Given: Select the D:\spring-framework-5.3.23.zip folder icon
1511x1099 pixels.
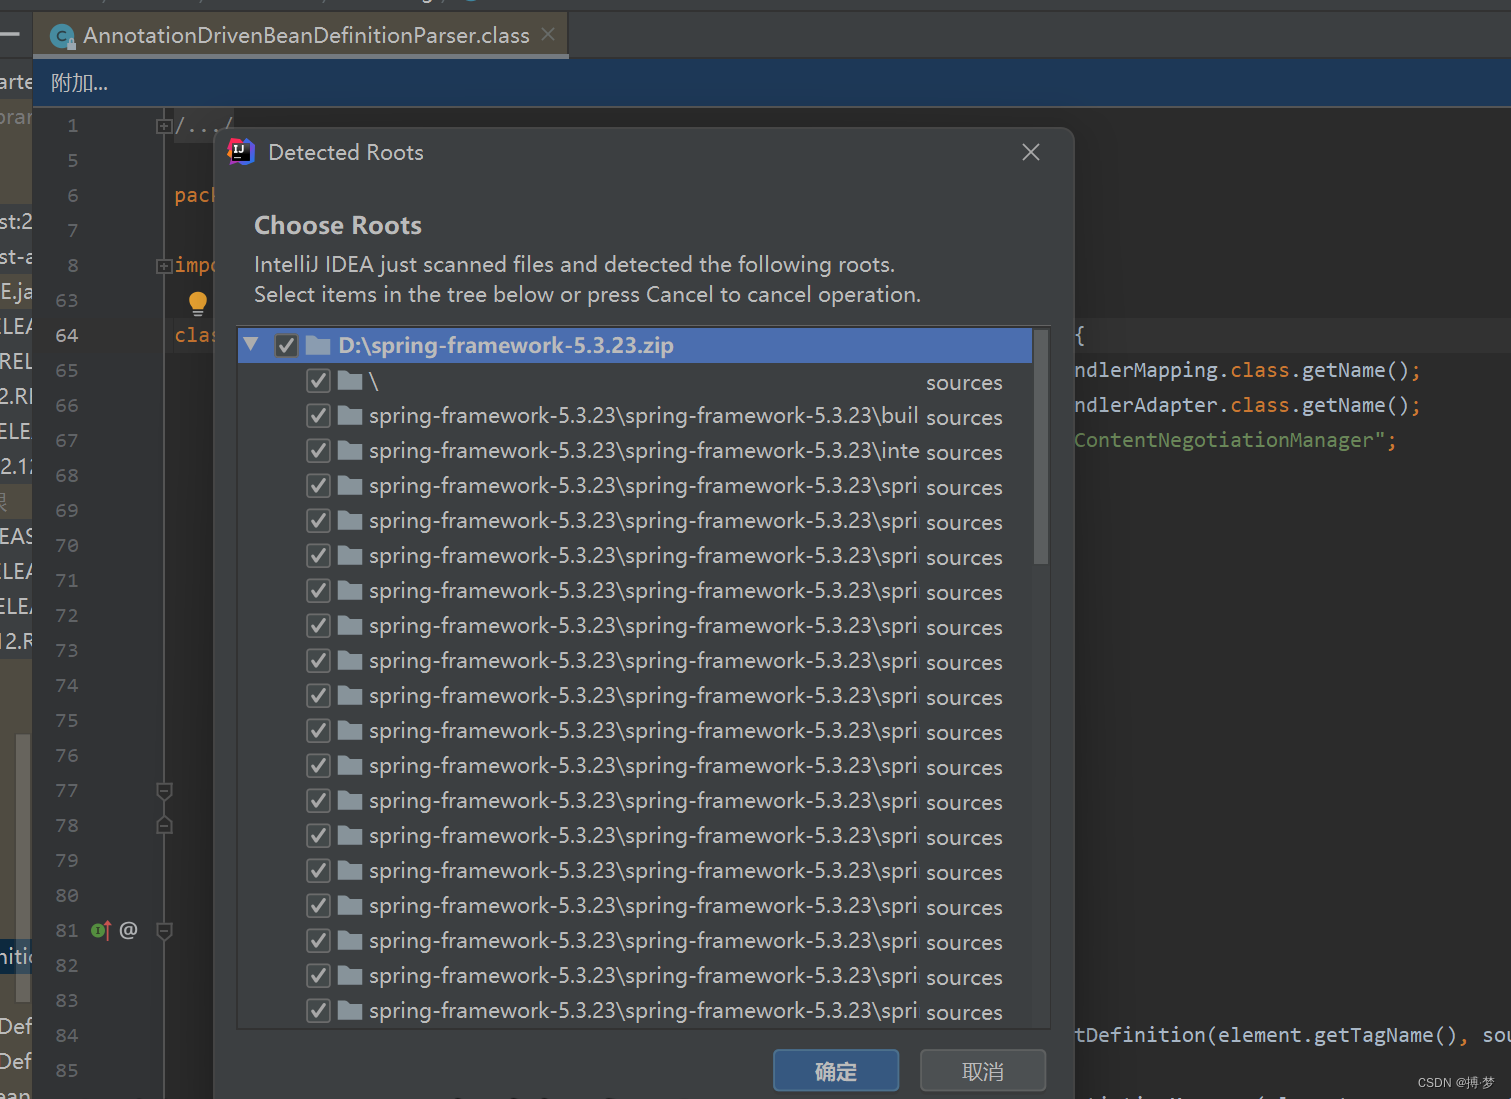Looking at the screenshot, I should 318,345.
